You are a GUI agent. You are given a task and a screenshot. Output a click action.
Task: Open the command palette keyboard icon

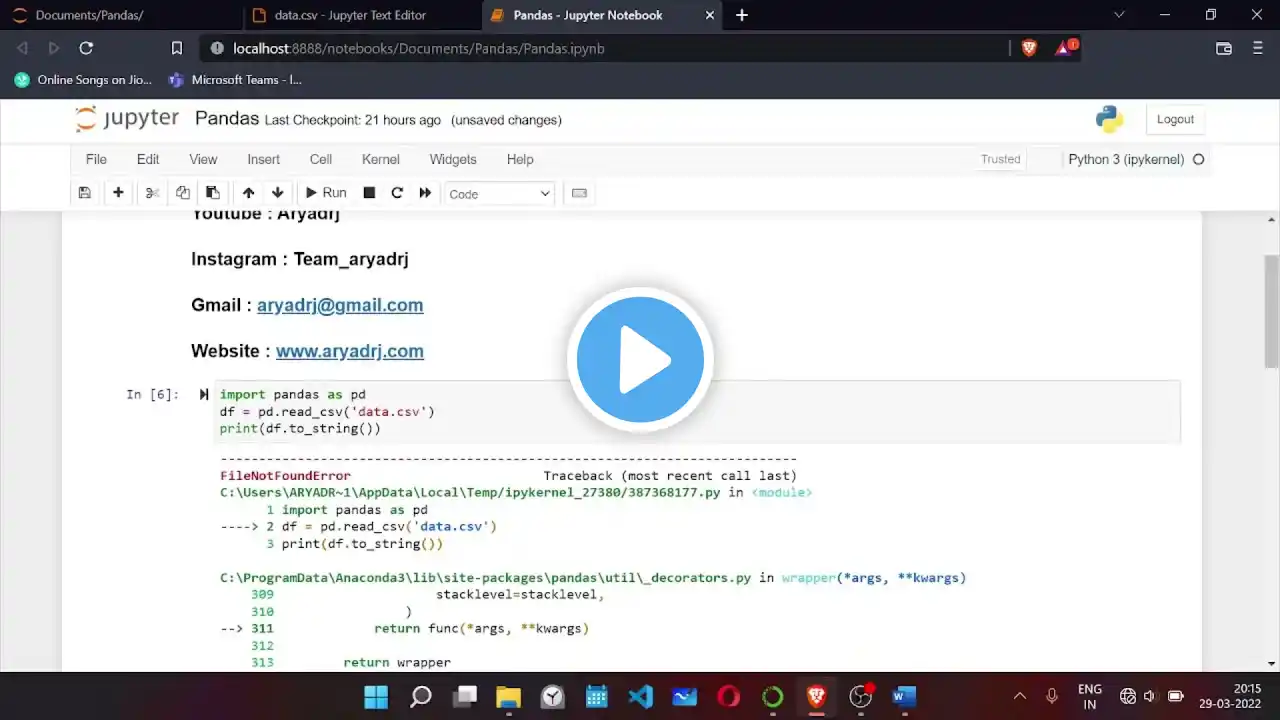coord(579,193)
